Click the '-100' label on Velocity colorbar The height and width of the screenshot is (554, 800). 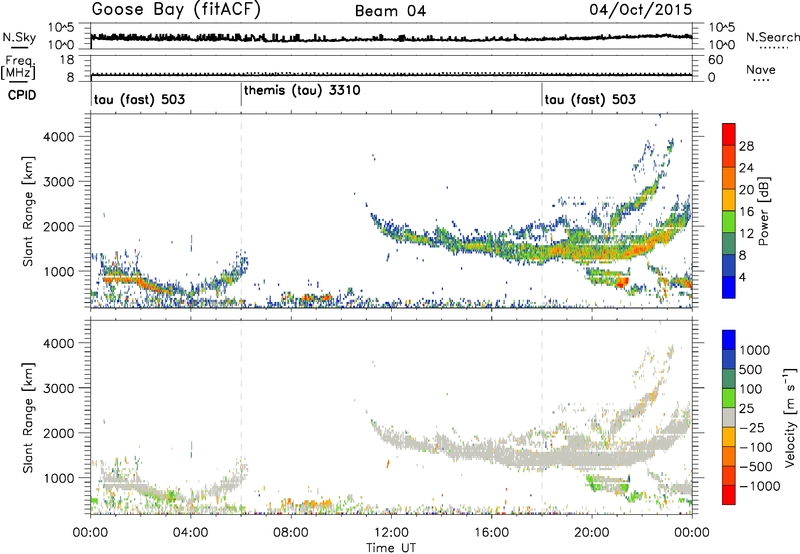[x=756, y=447]
